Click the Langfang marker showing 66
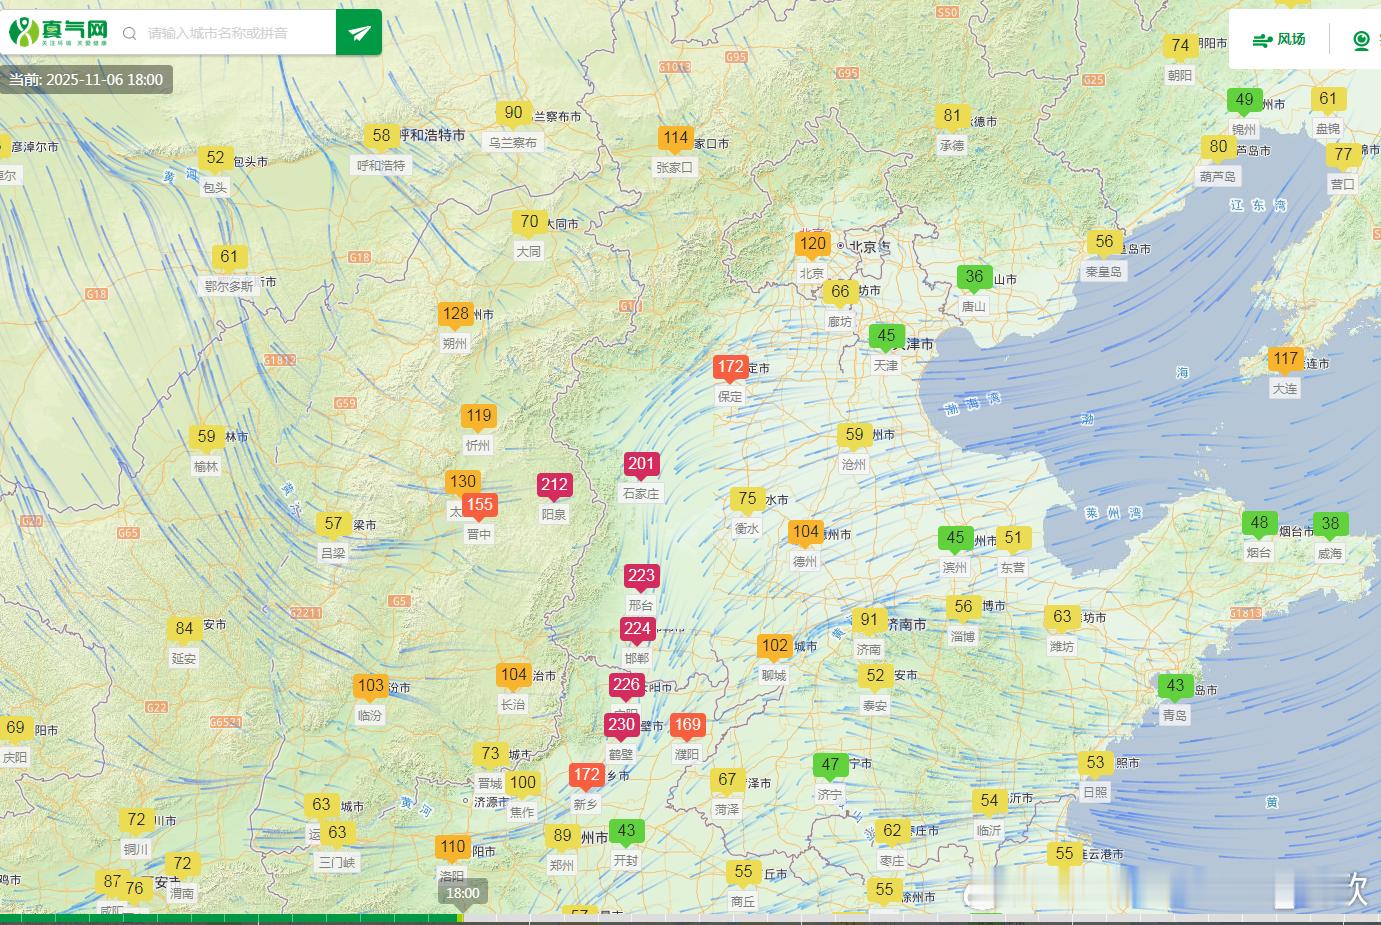 [840, 292]
